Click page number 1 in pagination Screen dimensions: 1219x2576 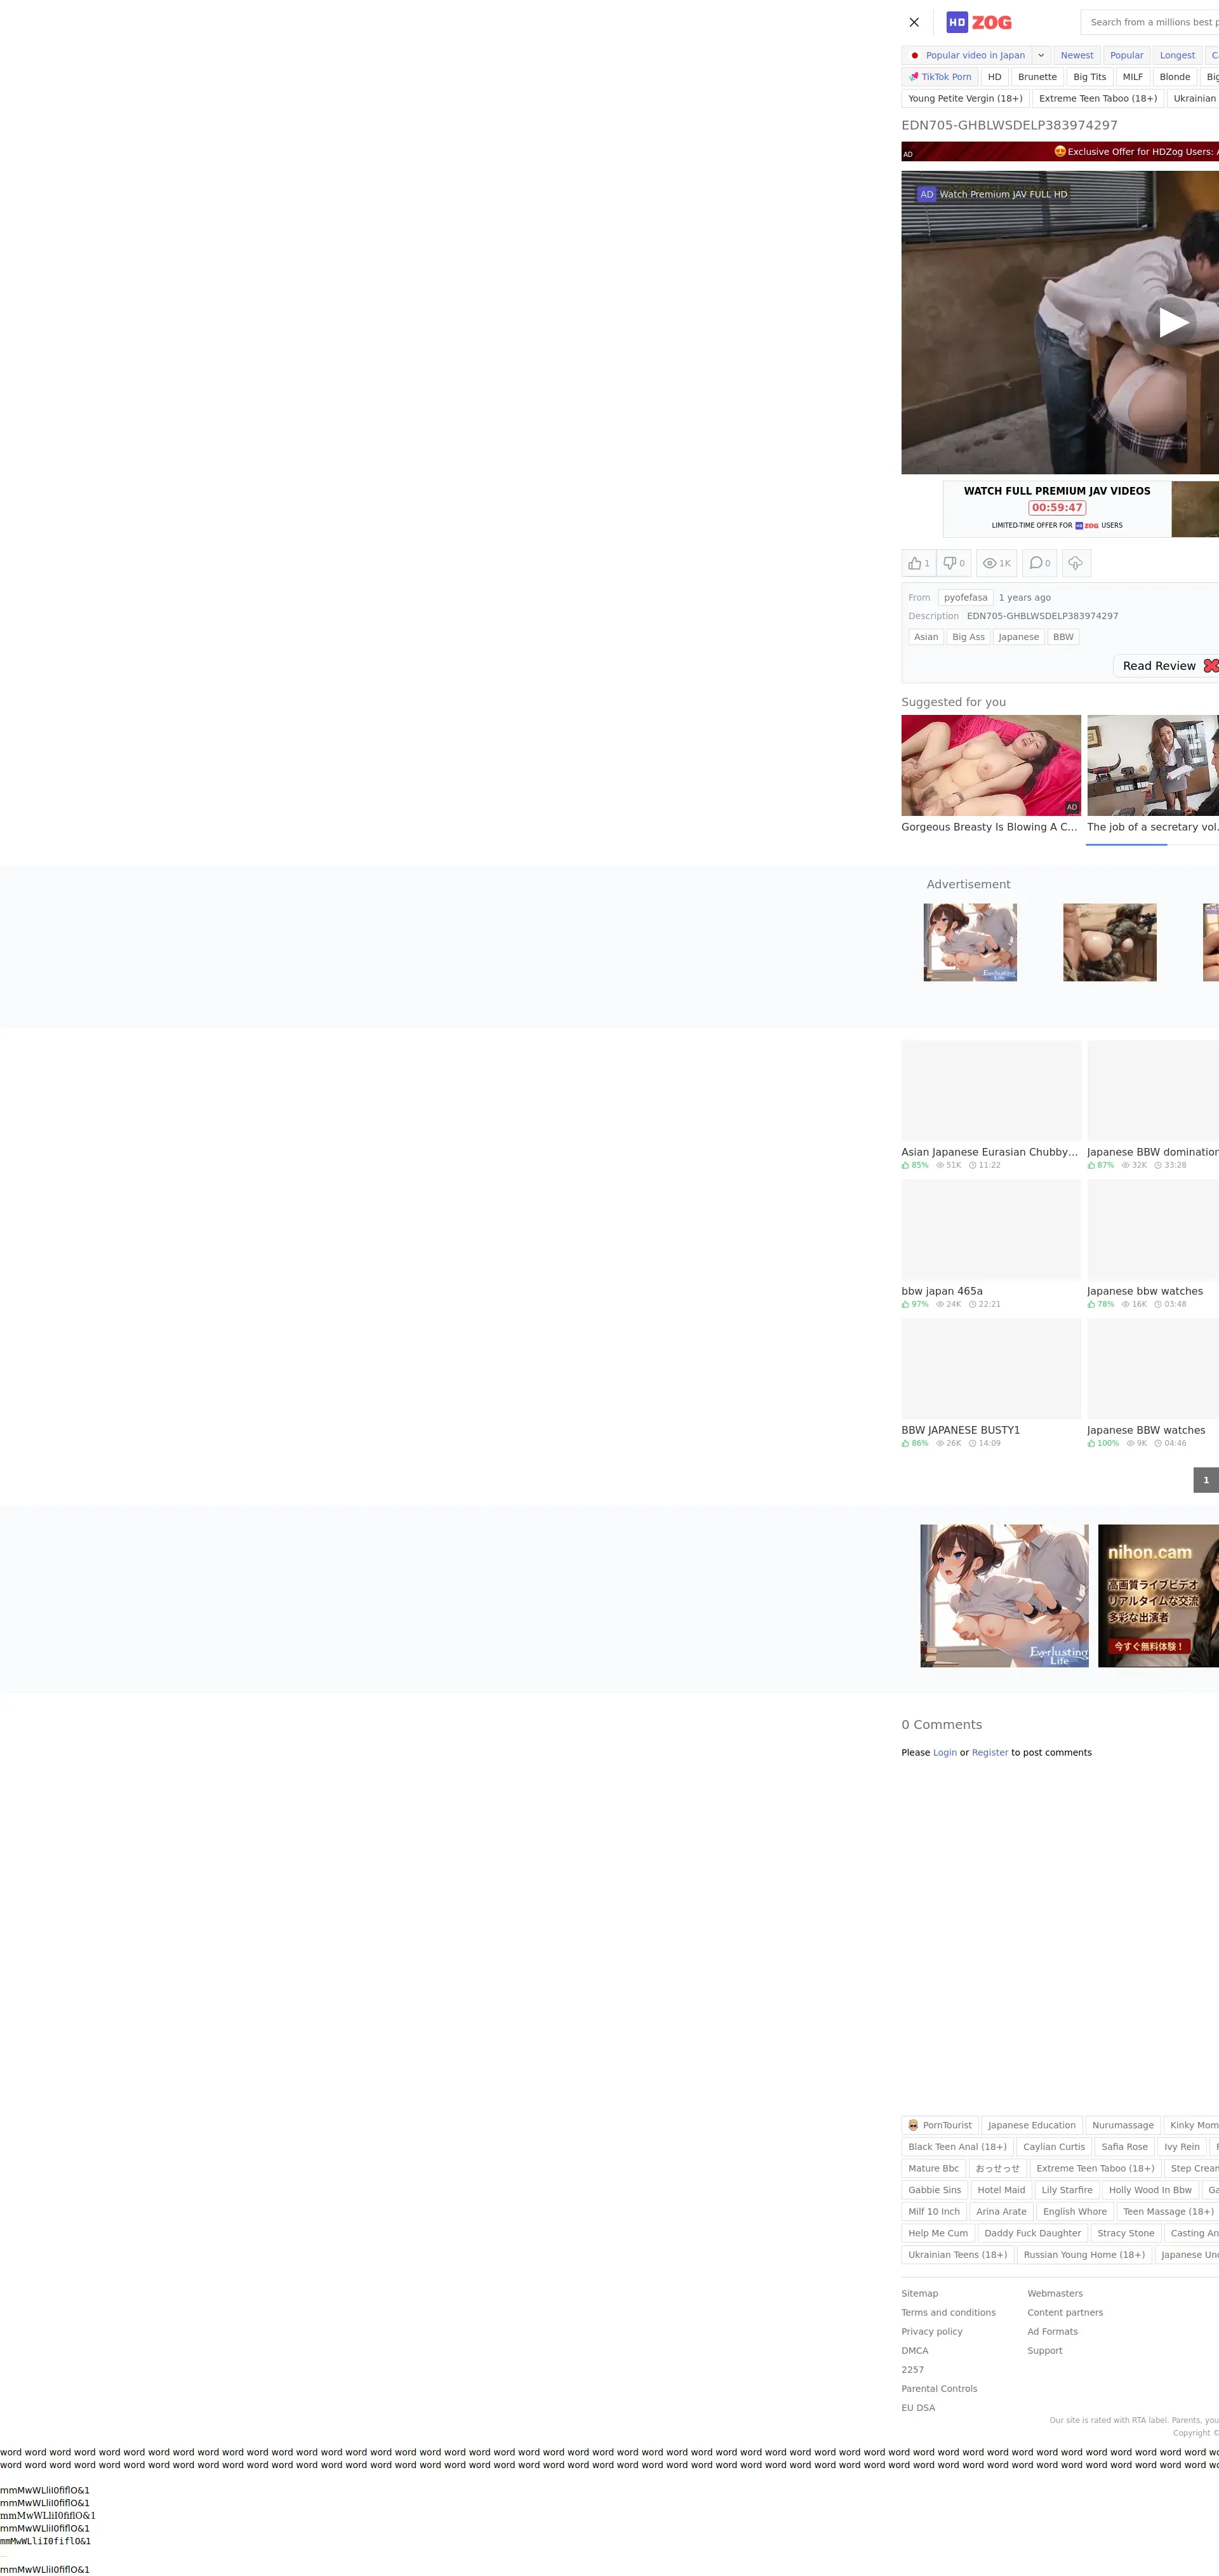[x=1205, y=1480]
